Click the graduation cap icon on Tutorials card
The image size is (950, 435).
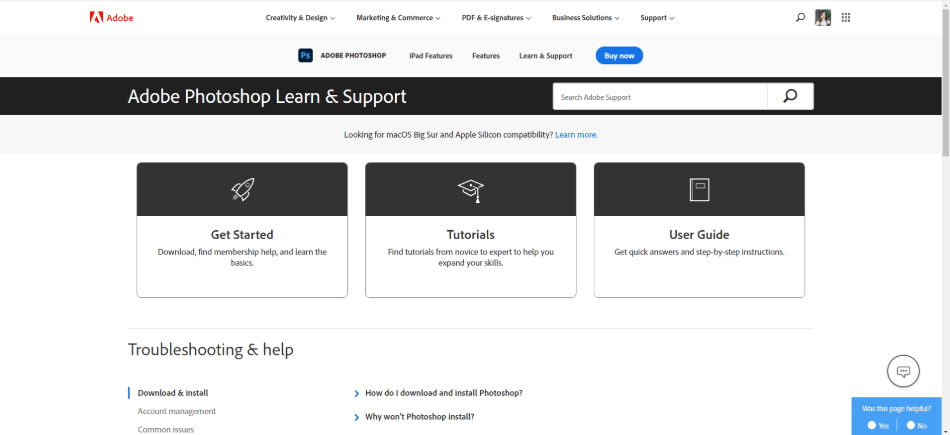tap(471, 190)
